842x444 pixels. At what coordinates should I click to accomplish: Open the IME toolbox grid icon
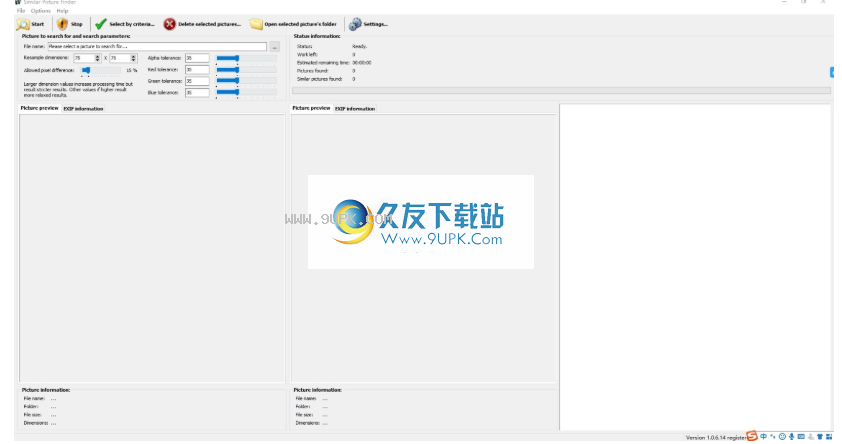coord(829,436)
